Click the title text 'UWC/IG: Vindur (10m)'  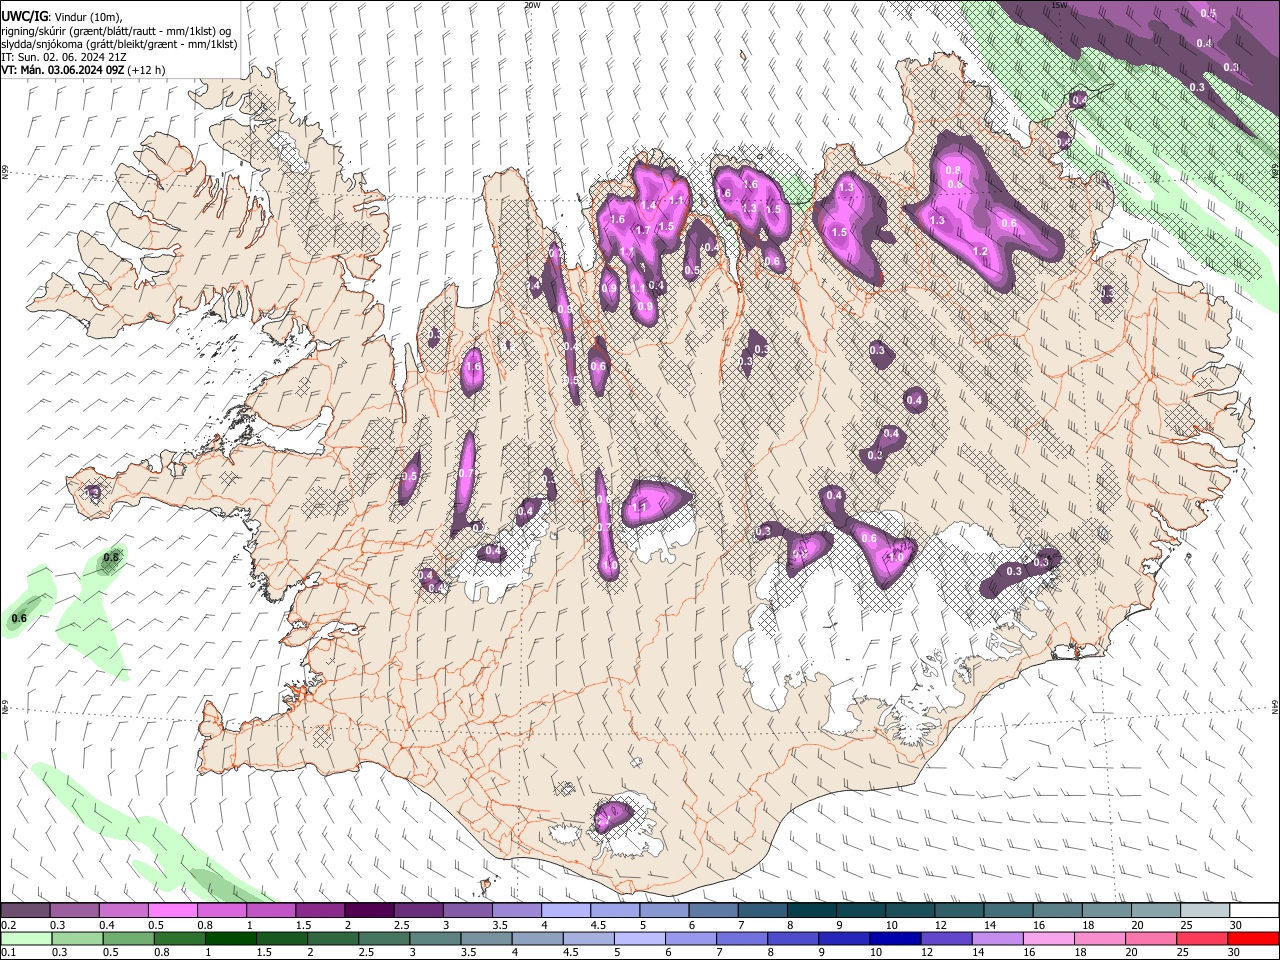point(62,15)
